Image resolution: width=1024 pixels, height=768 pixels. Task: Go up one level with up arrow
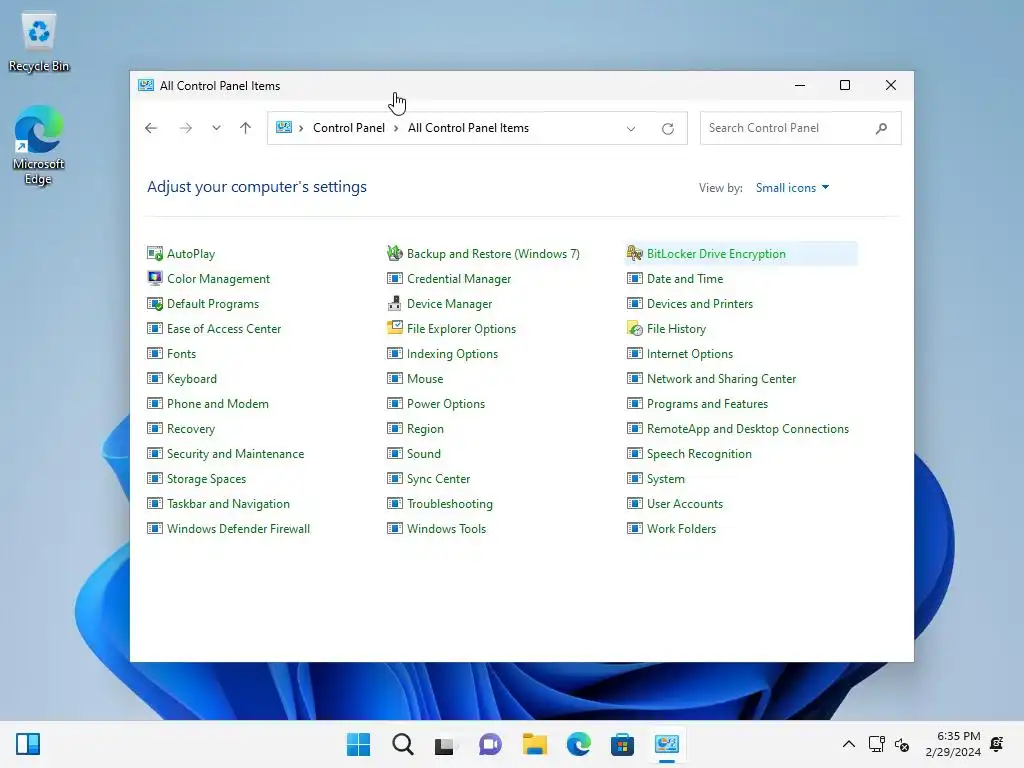[x=246, y=128]
